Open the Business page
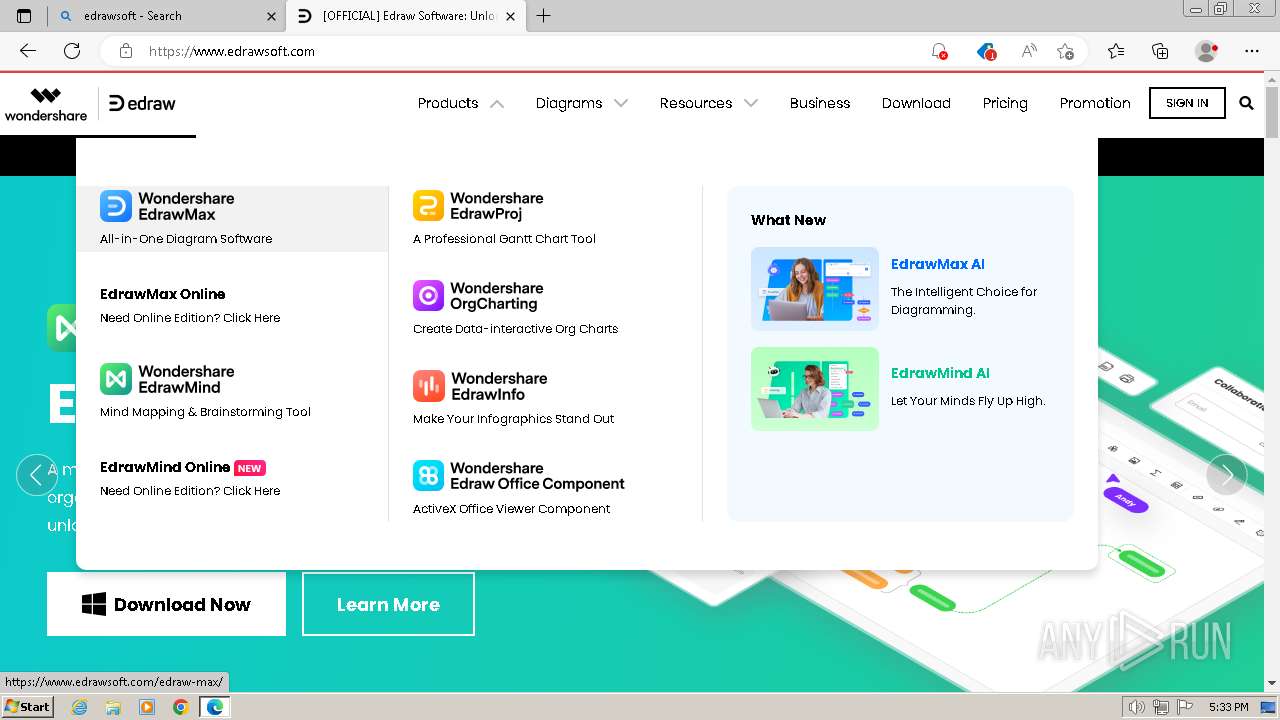The height and width of the screenshot is (720, 1280). coord(820,103)
